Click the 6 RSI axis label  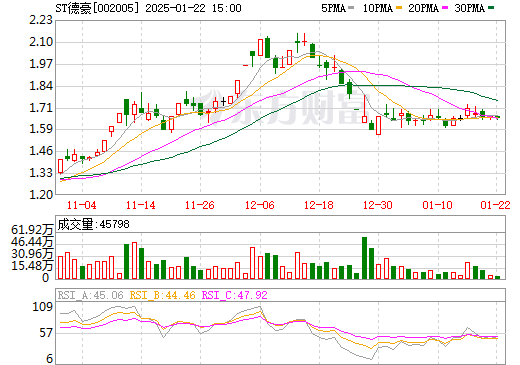[49, 359]
